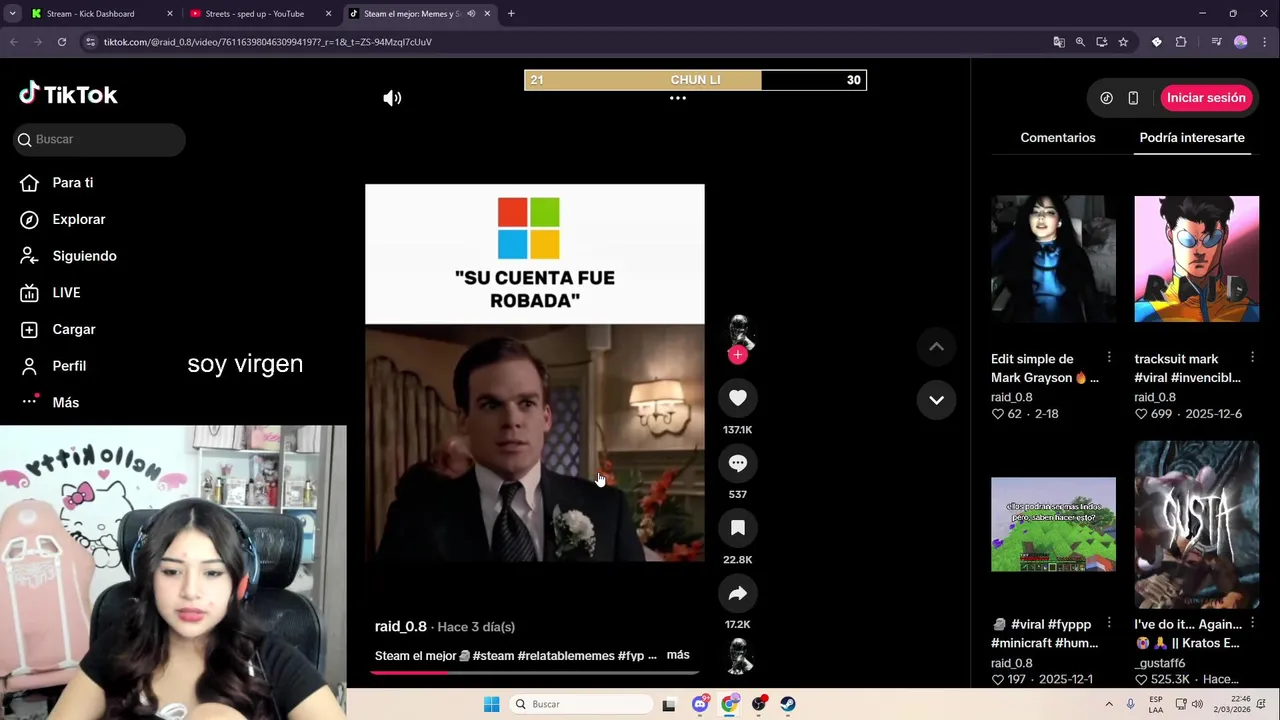
Task: Share the video with the arrow icon
Action: (738, 593)
